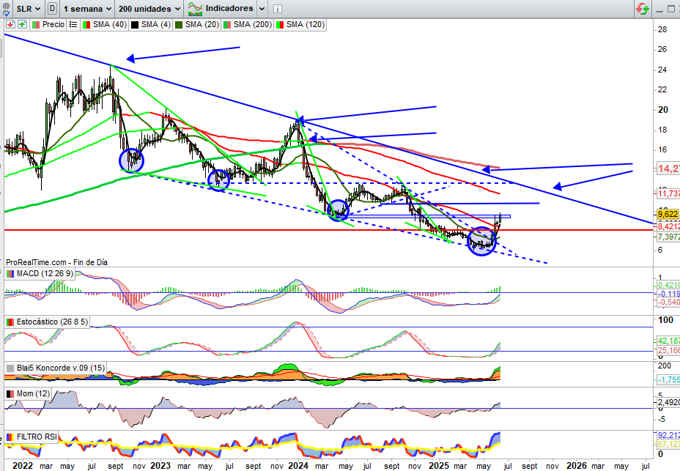
Task: Click the link-group icon left of SLR
Action: coord(6,8)
